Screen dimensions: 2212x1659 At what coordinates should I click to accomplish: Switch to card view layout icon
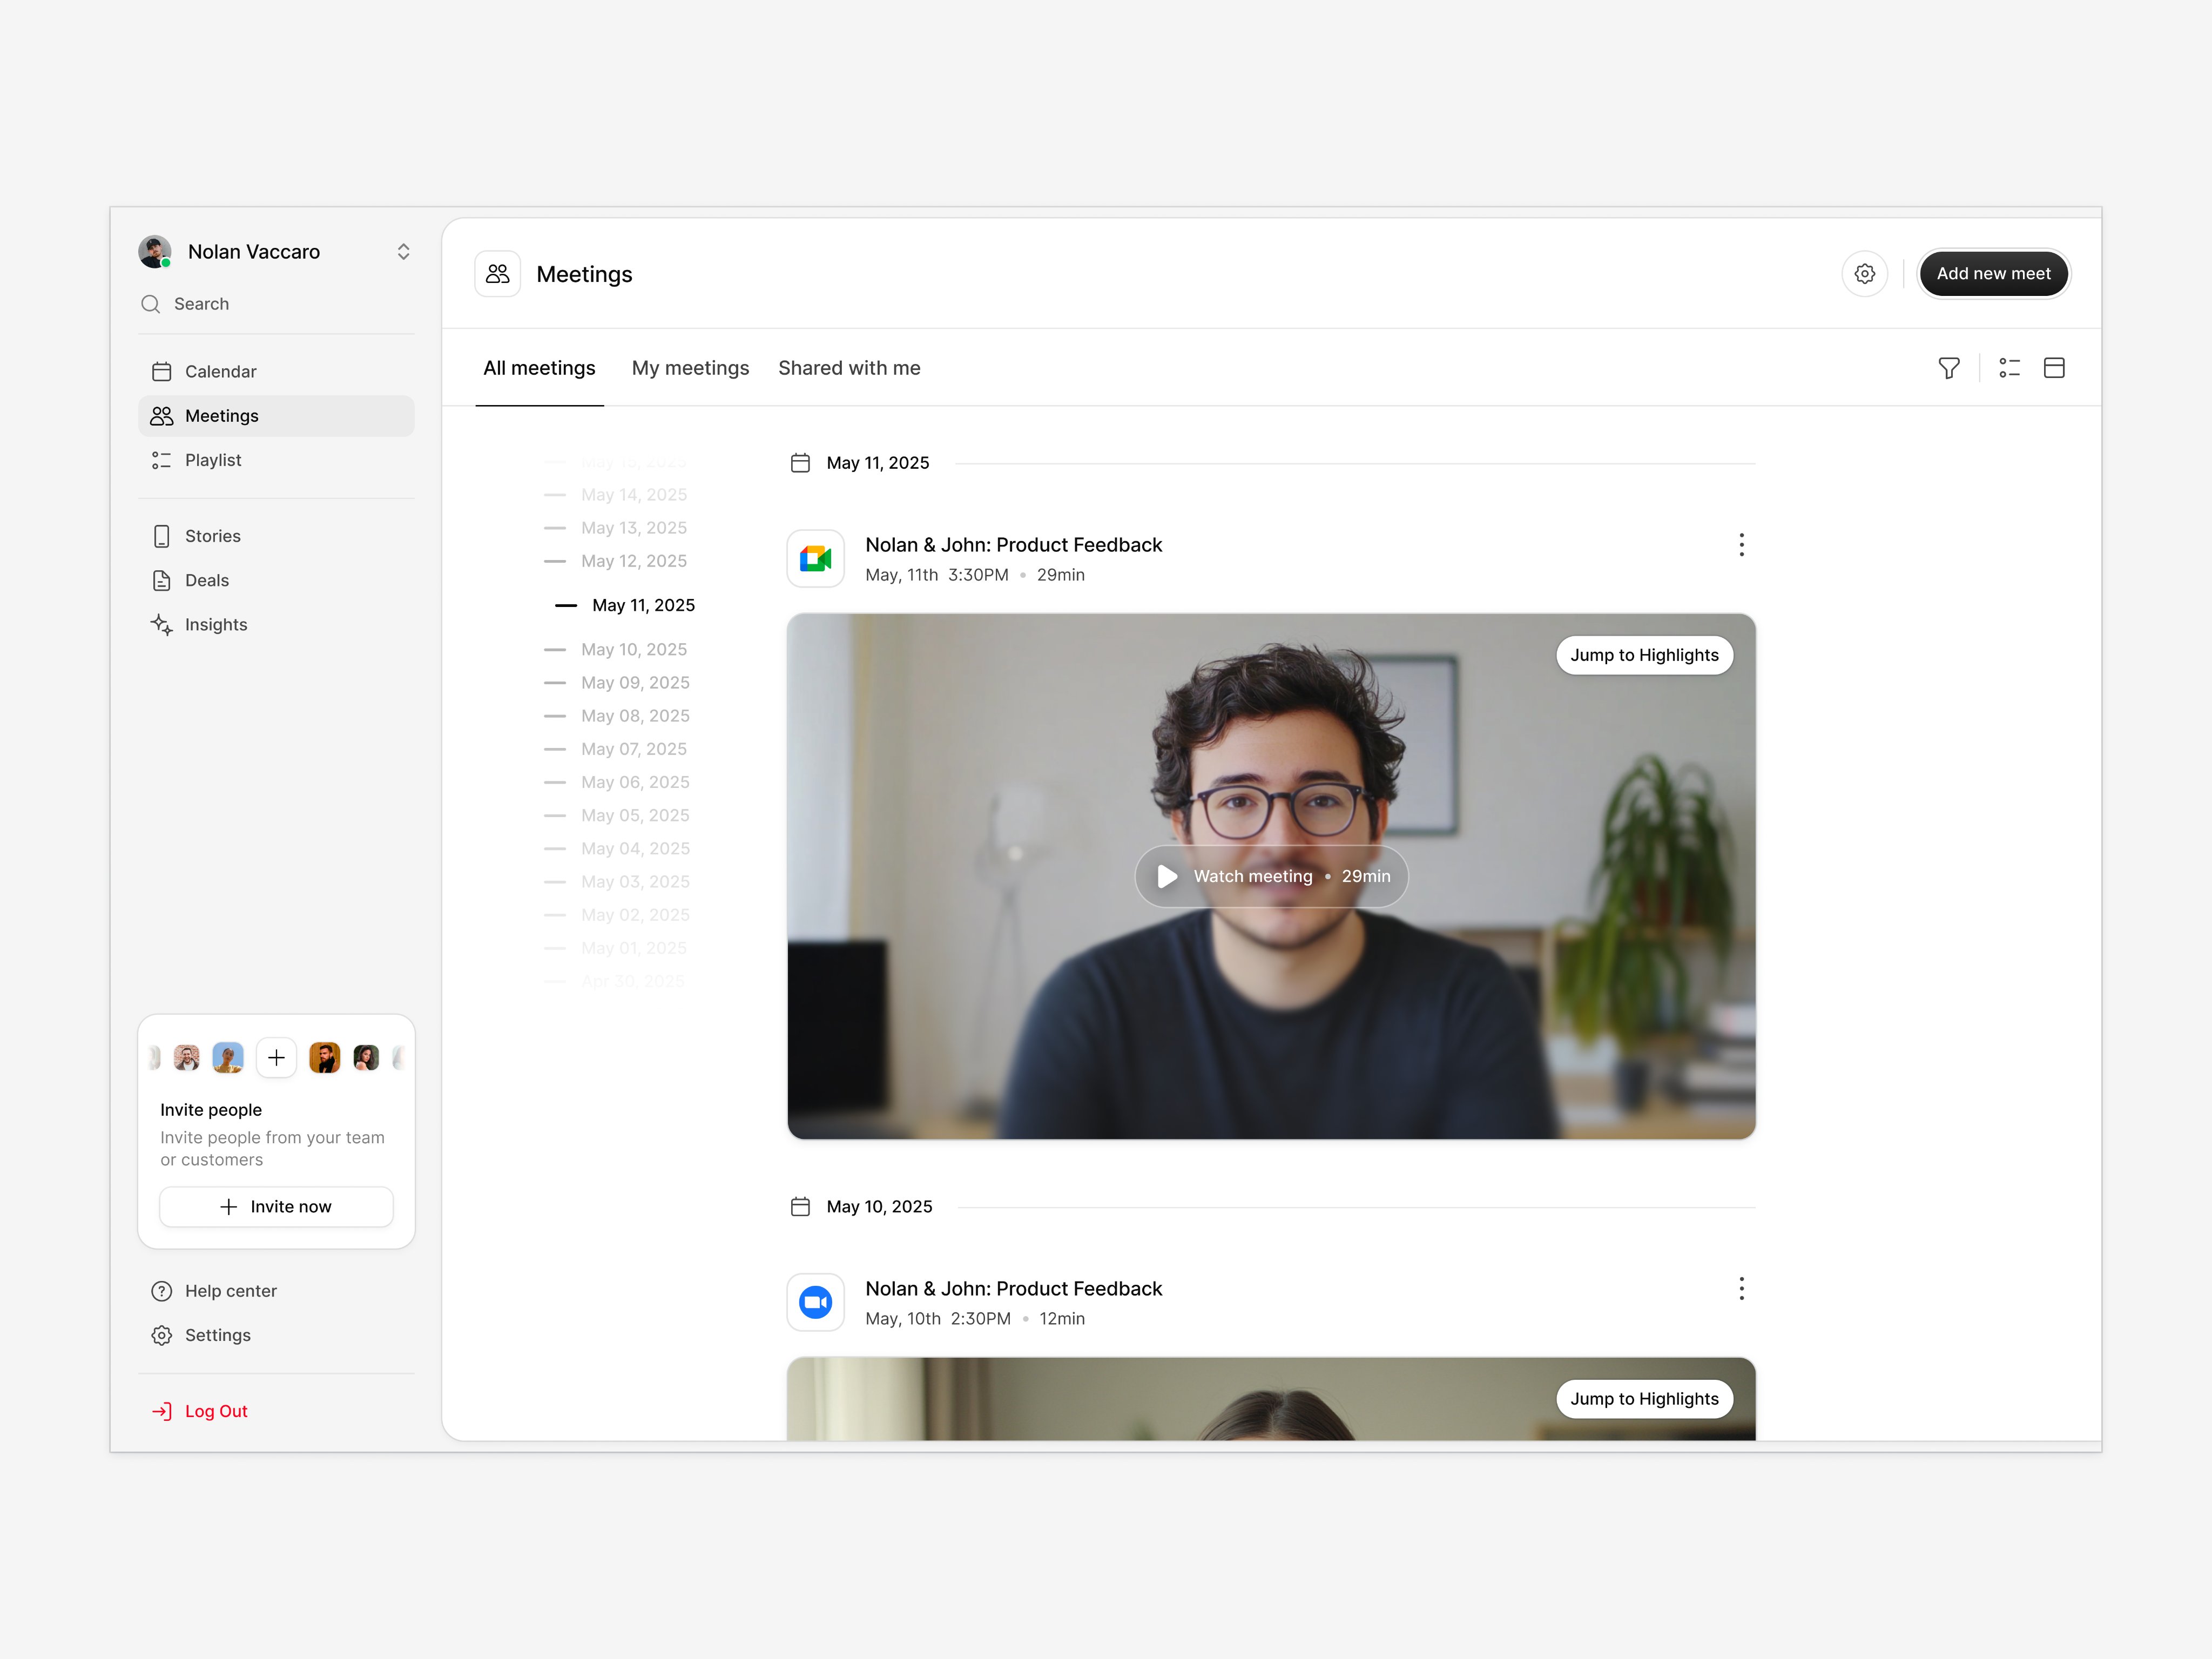click(x=2054, y=368)
